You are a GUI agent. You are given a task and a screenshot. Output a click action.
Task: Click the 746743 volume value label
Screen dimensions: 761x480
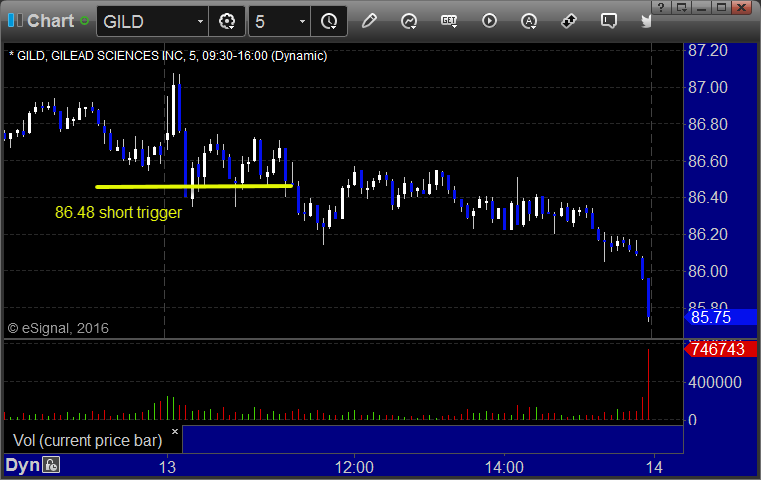point(720,349)
